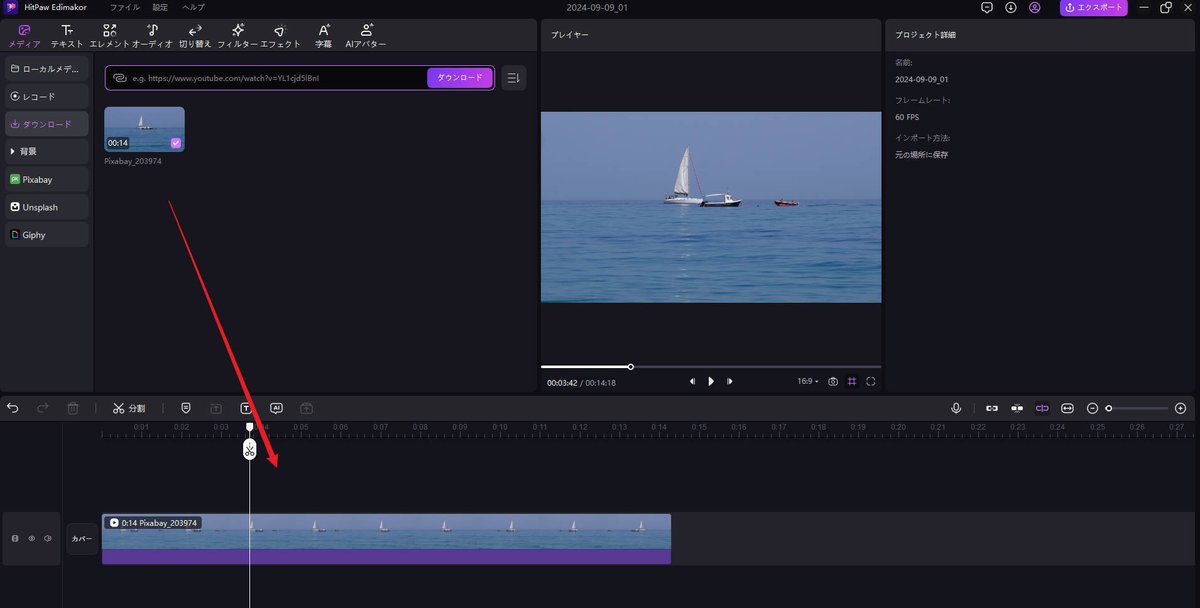Take a snapshot with camera icon
Image resolution: width=1200 pixels, height=608 pixels.
(832, 381)
